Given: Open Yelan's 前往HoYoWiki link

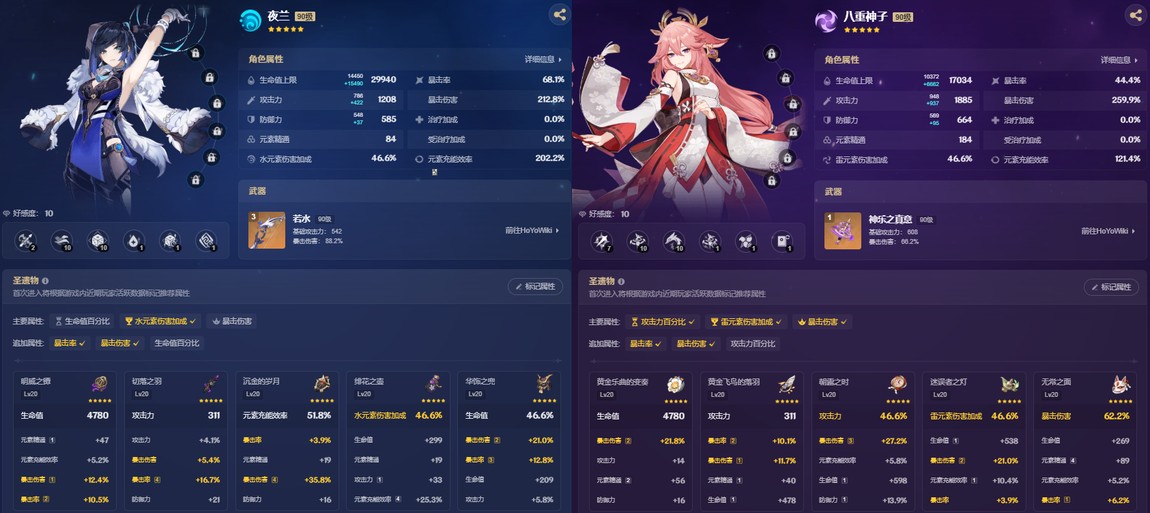Looking at the screenshot, I should tap(532, 230).
